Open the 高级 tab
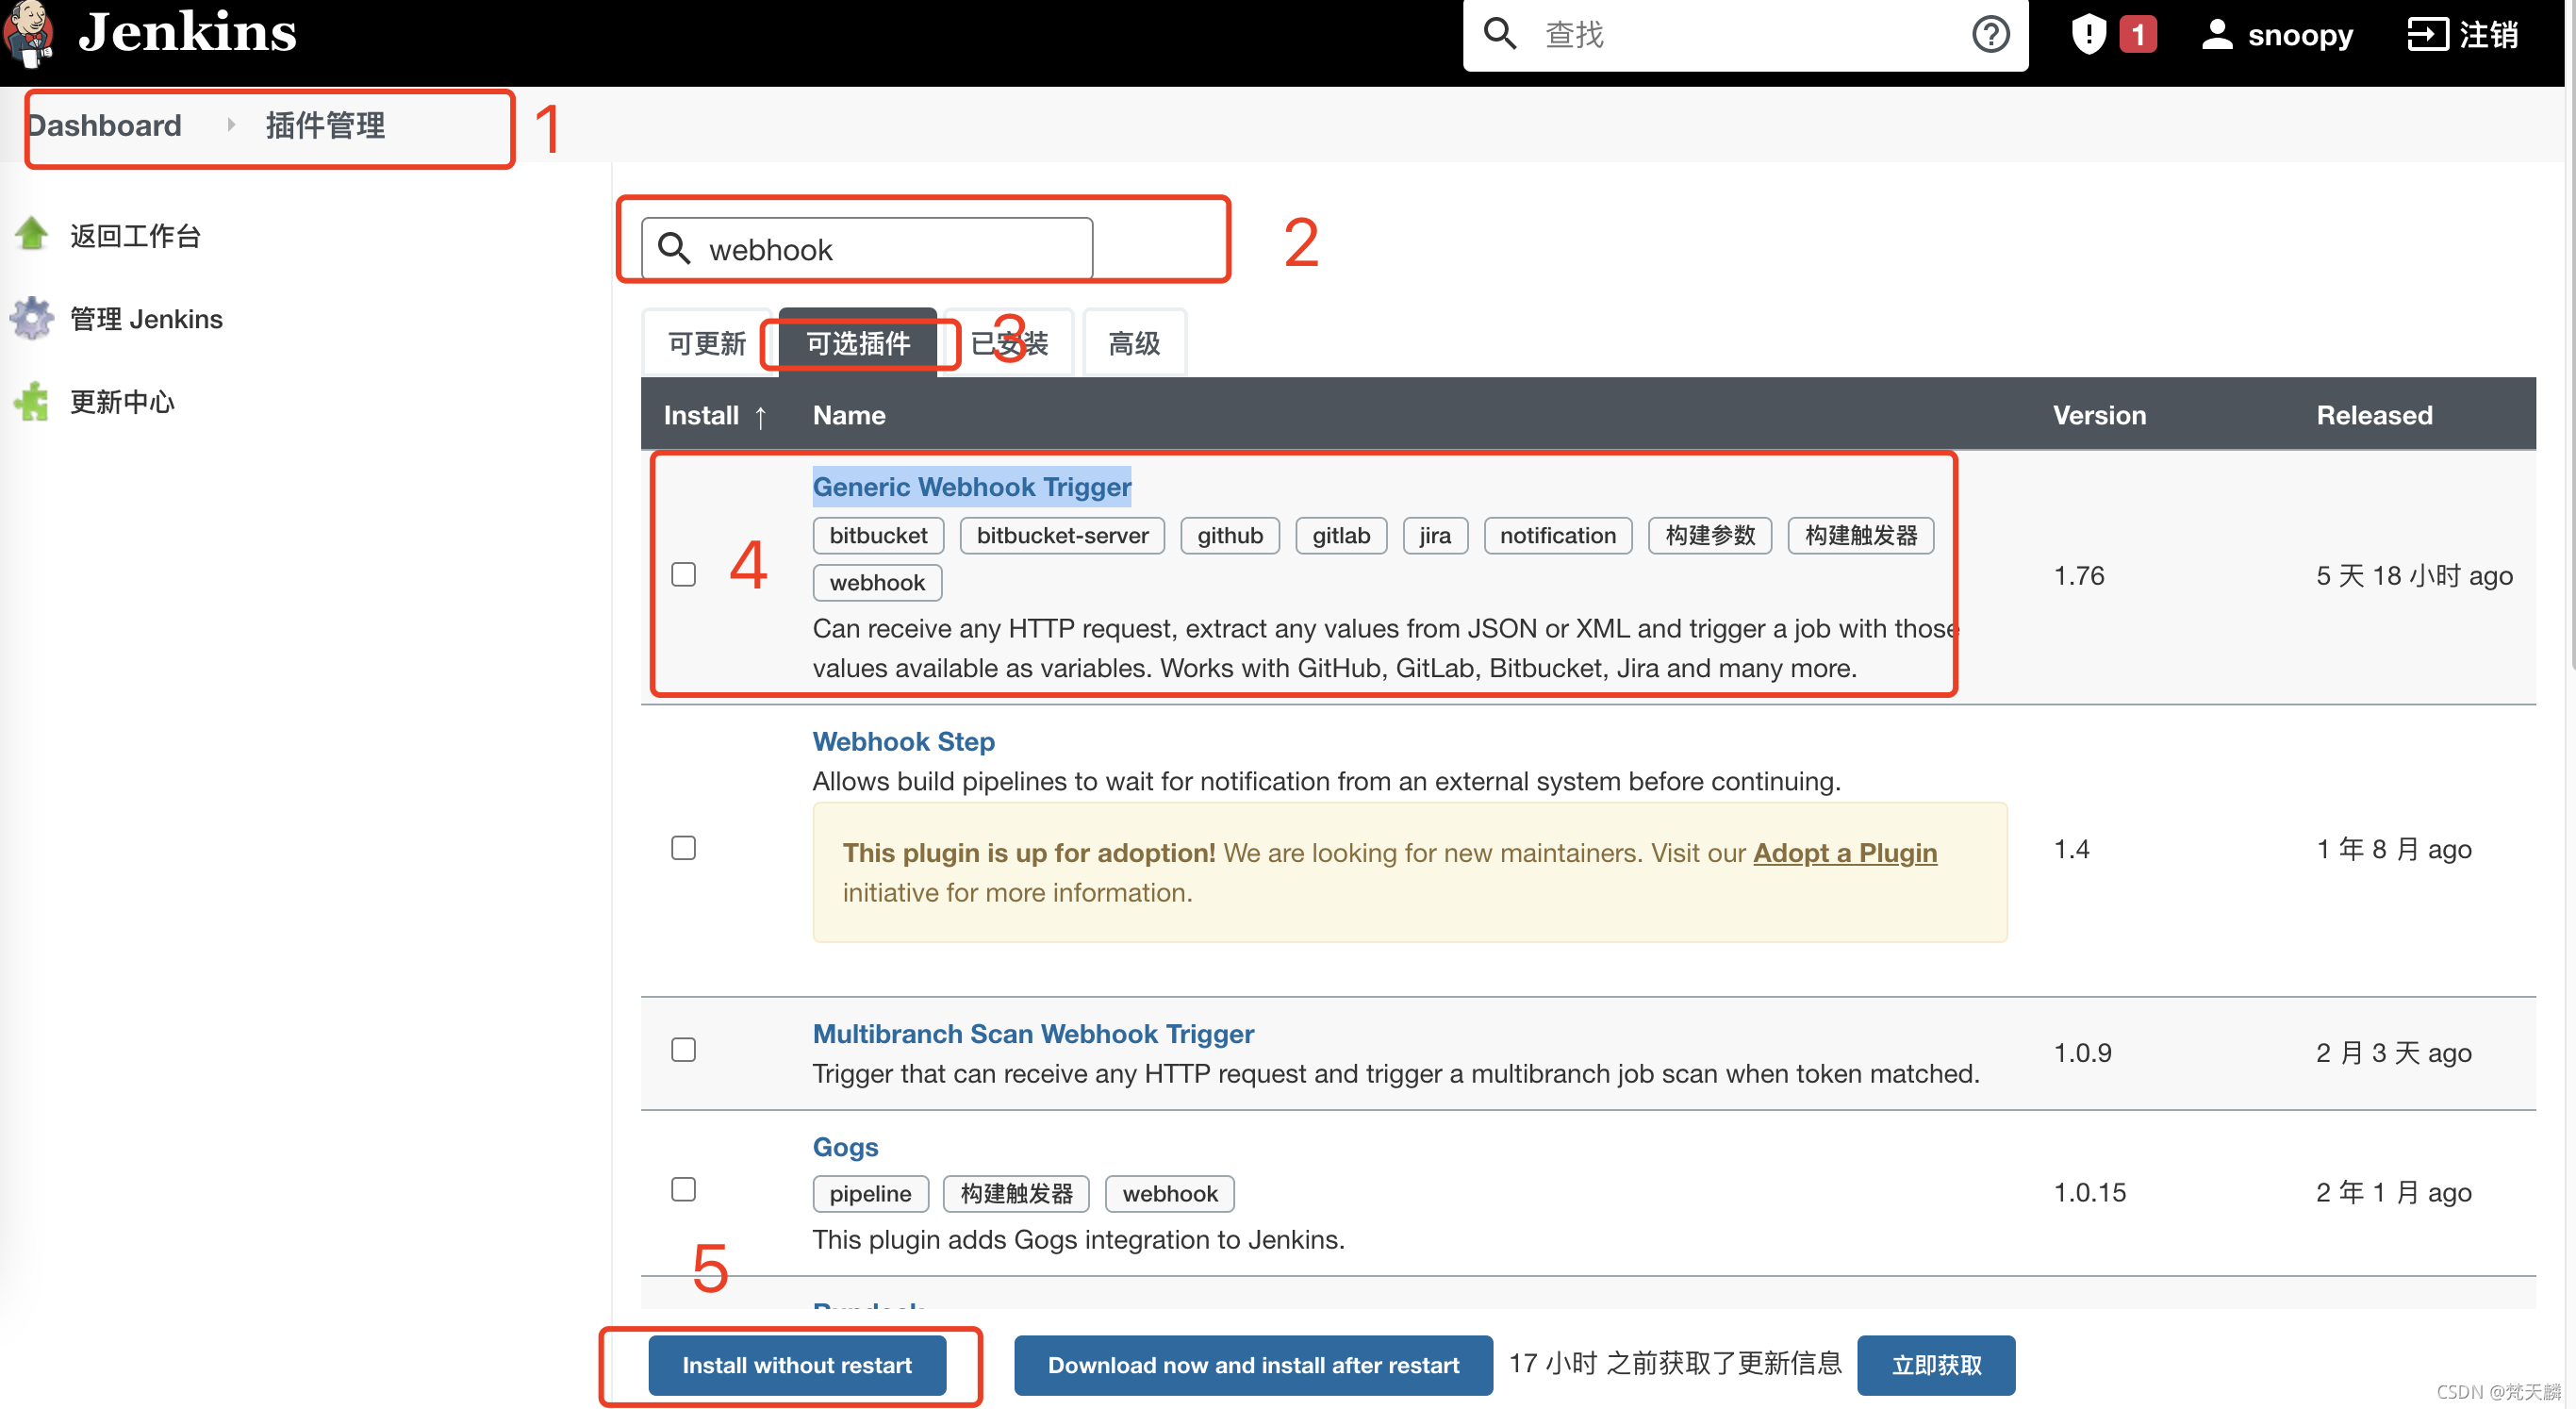The image size is (2576, 1409). click(1134, 343)
